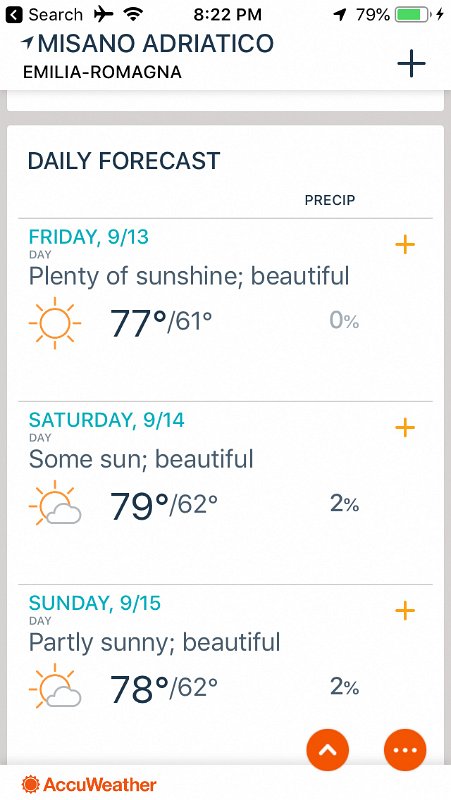Image resolution: width=451 pixels, height=800 pixels.
Task: Tap the SUNDAY, 9/15 heading
Action: 94,603
